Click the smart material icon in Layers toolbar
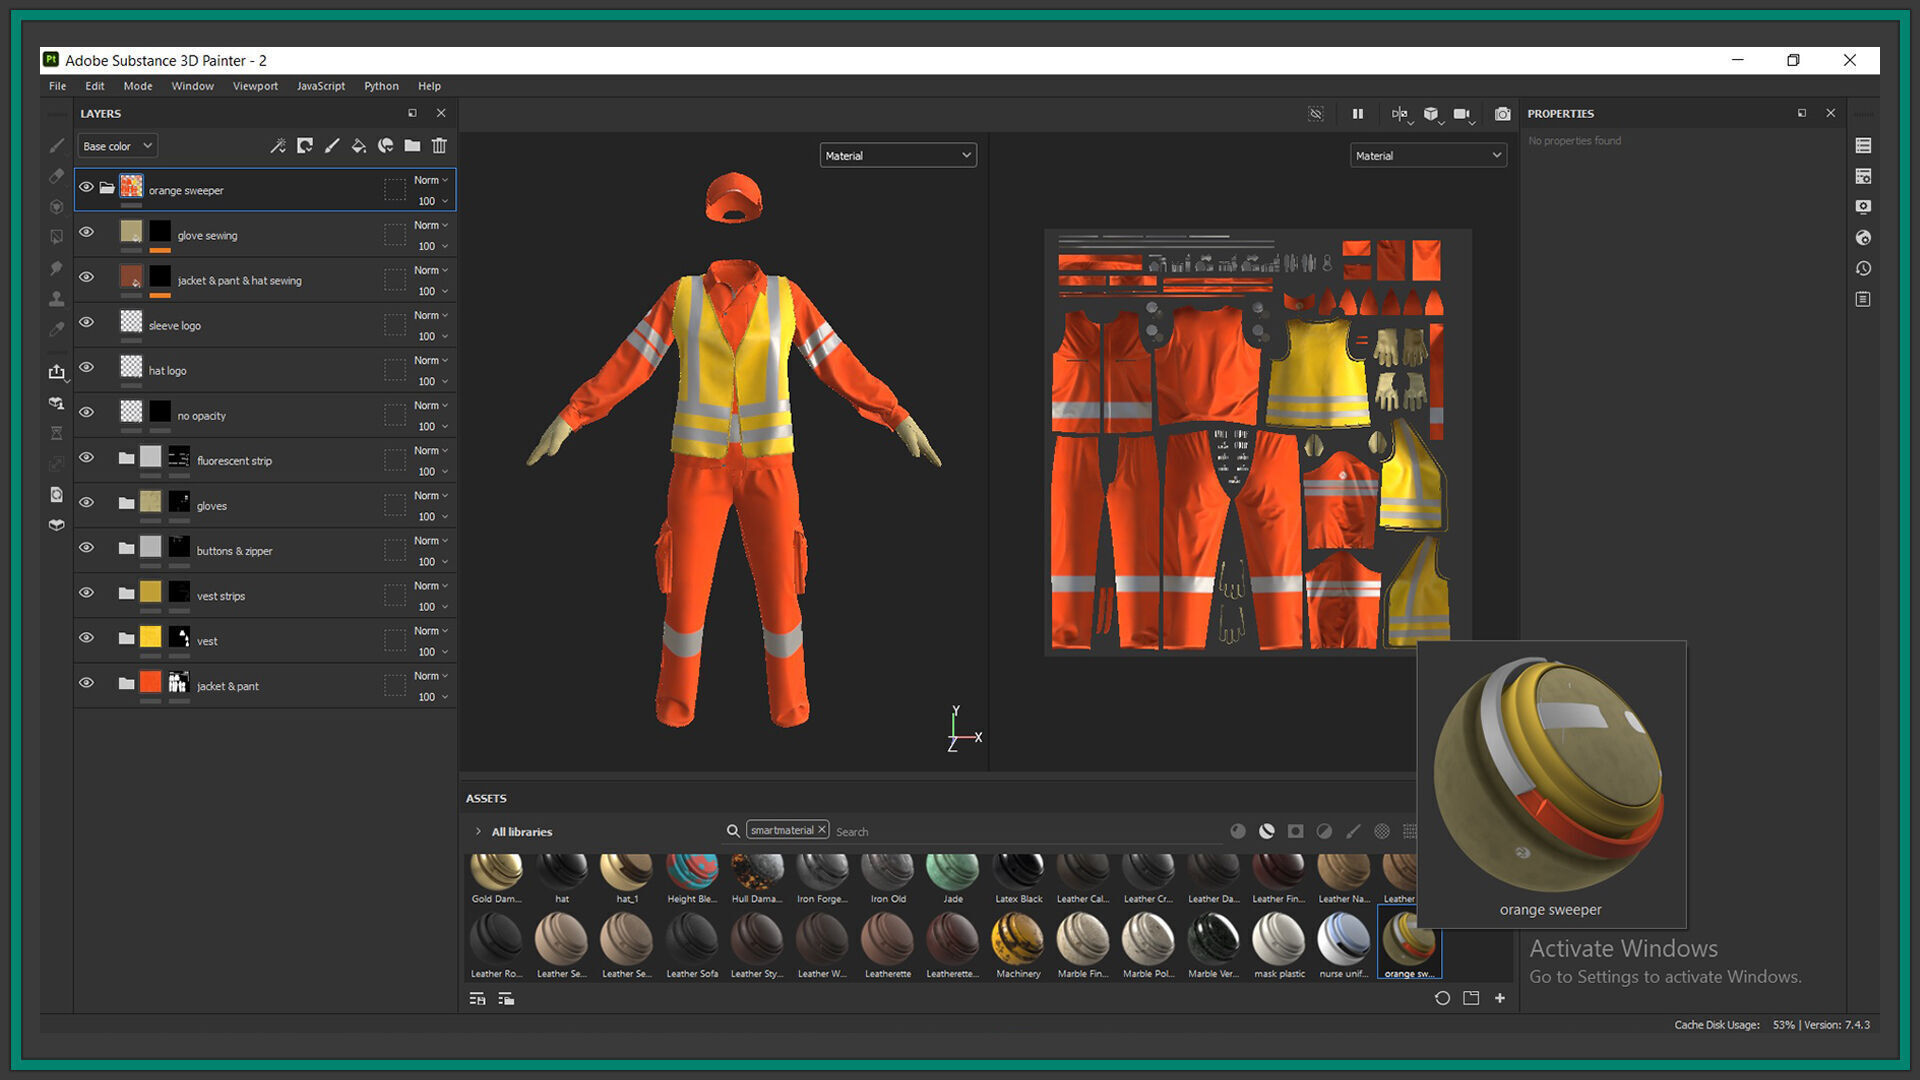This screenshot has height=1080, width=1920. pyautogui.click(x=385, y=146)
